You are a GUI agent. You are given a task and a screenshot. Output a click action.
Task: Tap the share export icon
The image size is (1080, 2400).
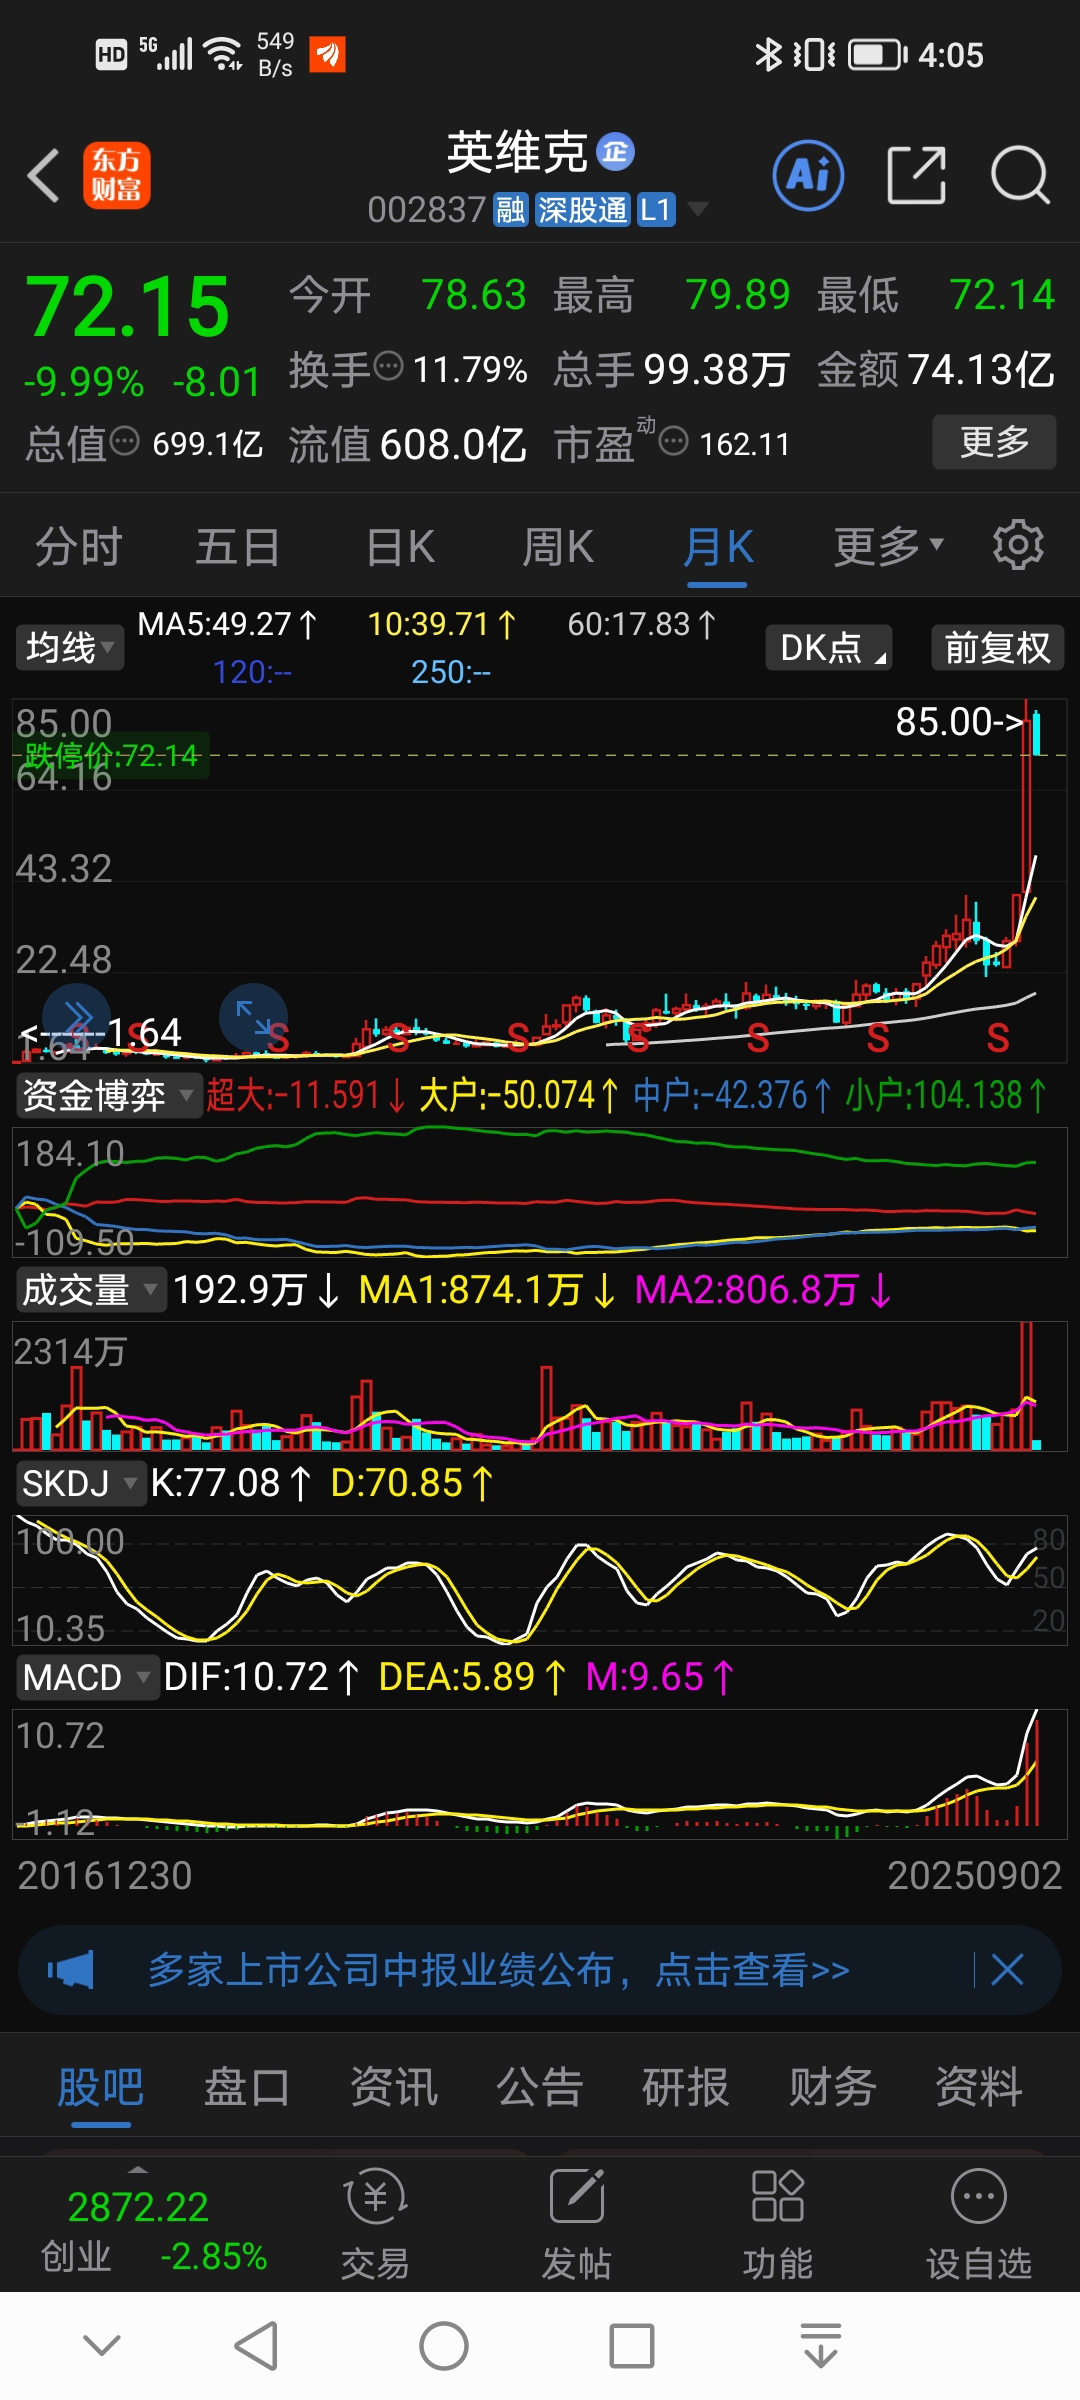tap(916, 175)
